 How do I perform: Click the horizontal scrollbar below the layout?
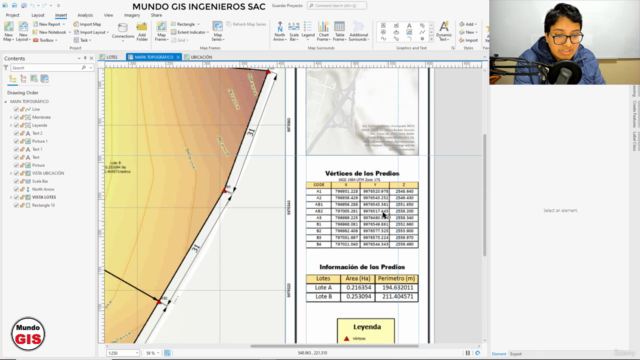pos(334,346)
